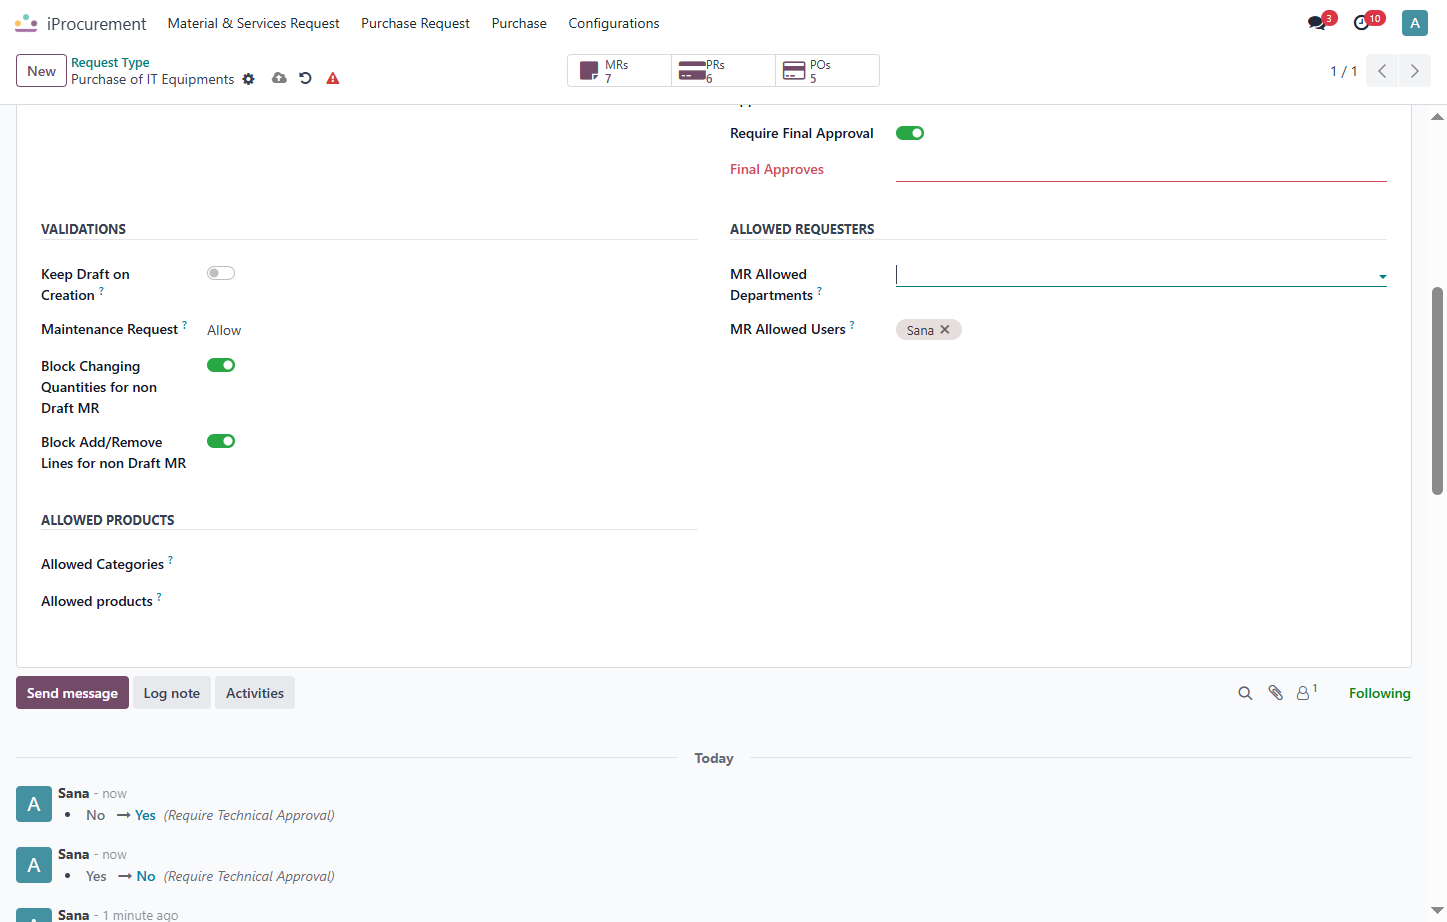Open the PRs smart button
Image resolution: width=1447 pixels, height=922 pixels.
point(724,71)
